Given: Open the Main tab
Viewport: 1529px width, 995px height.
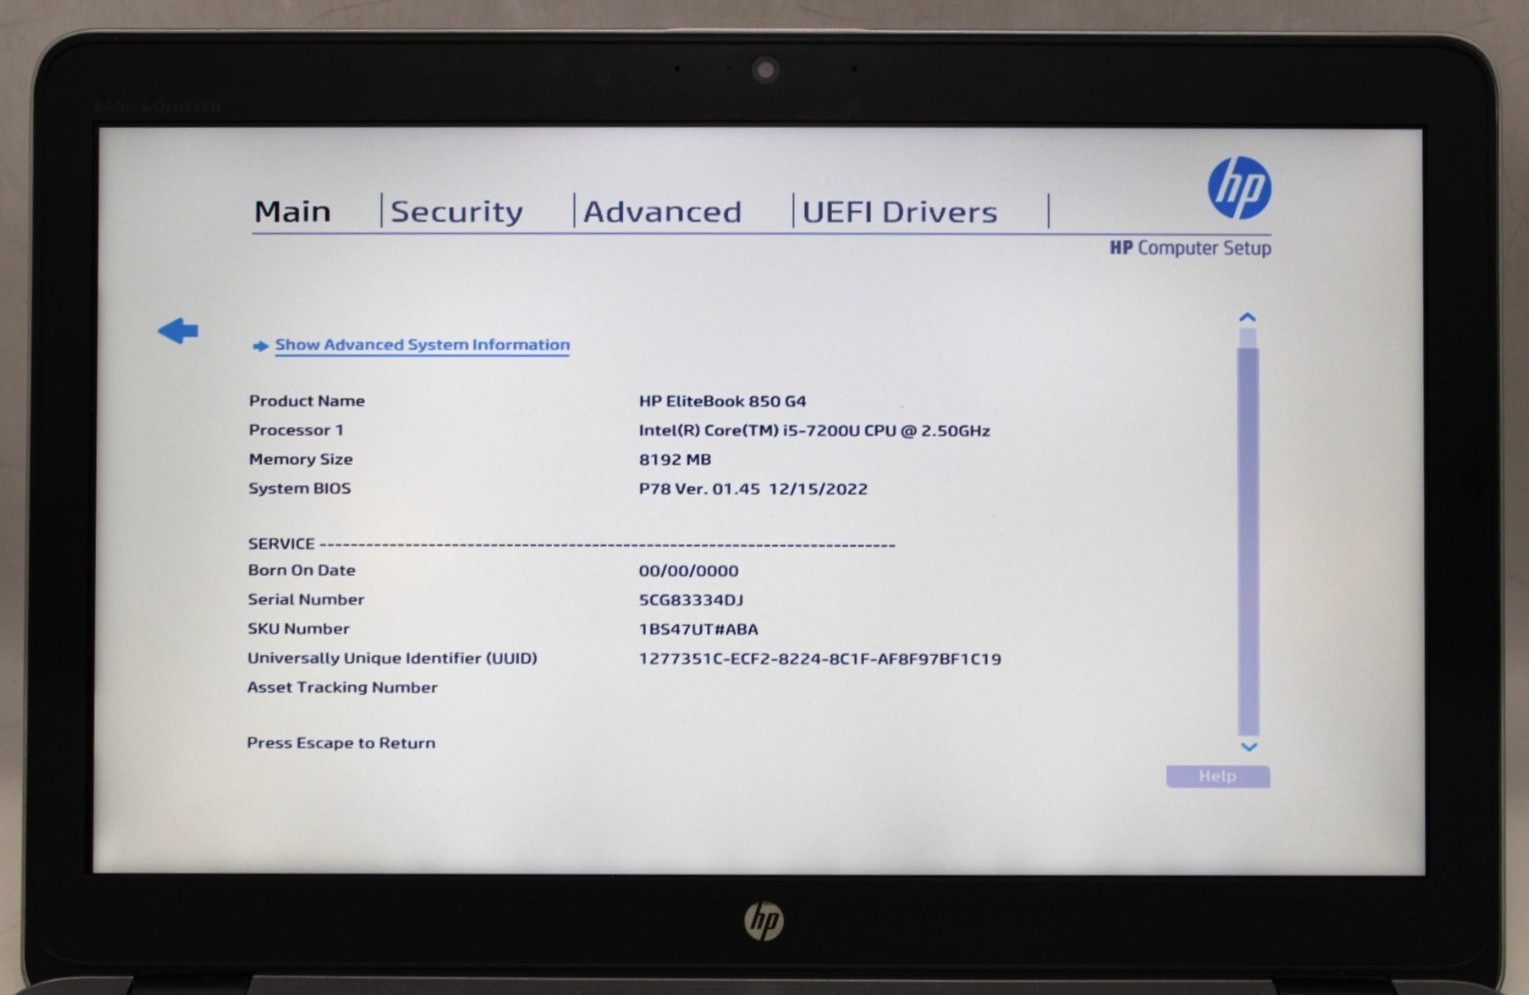Looking at the screenshot, I should click(292, 211).
